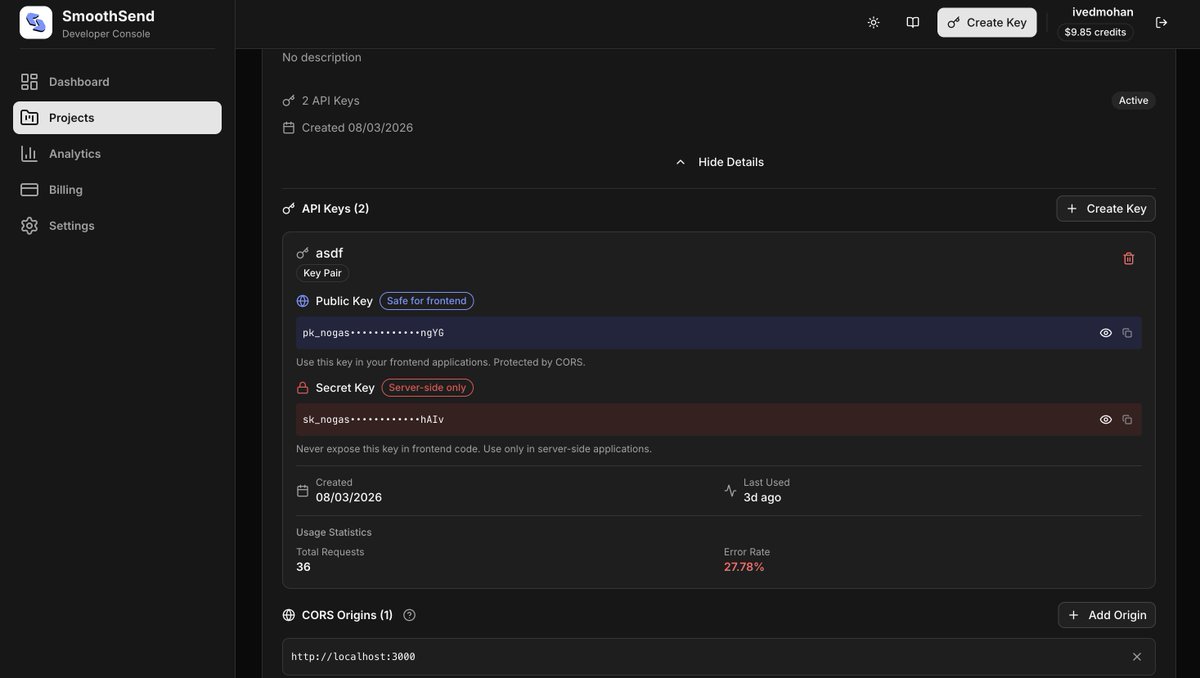Screen dimensions: 1200x678
Task: Open documentation book icon
Action: pos(913,22)
